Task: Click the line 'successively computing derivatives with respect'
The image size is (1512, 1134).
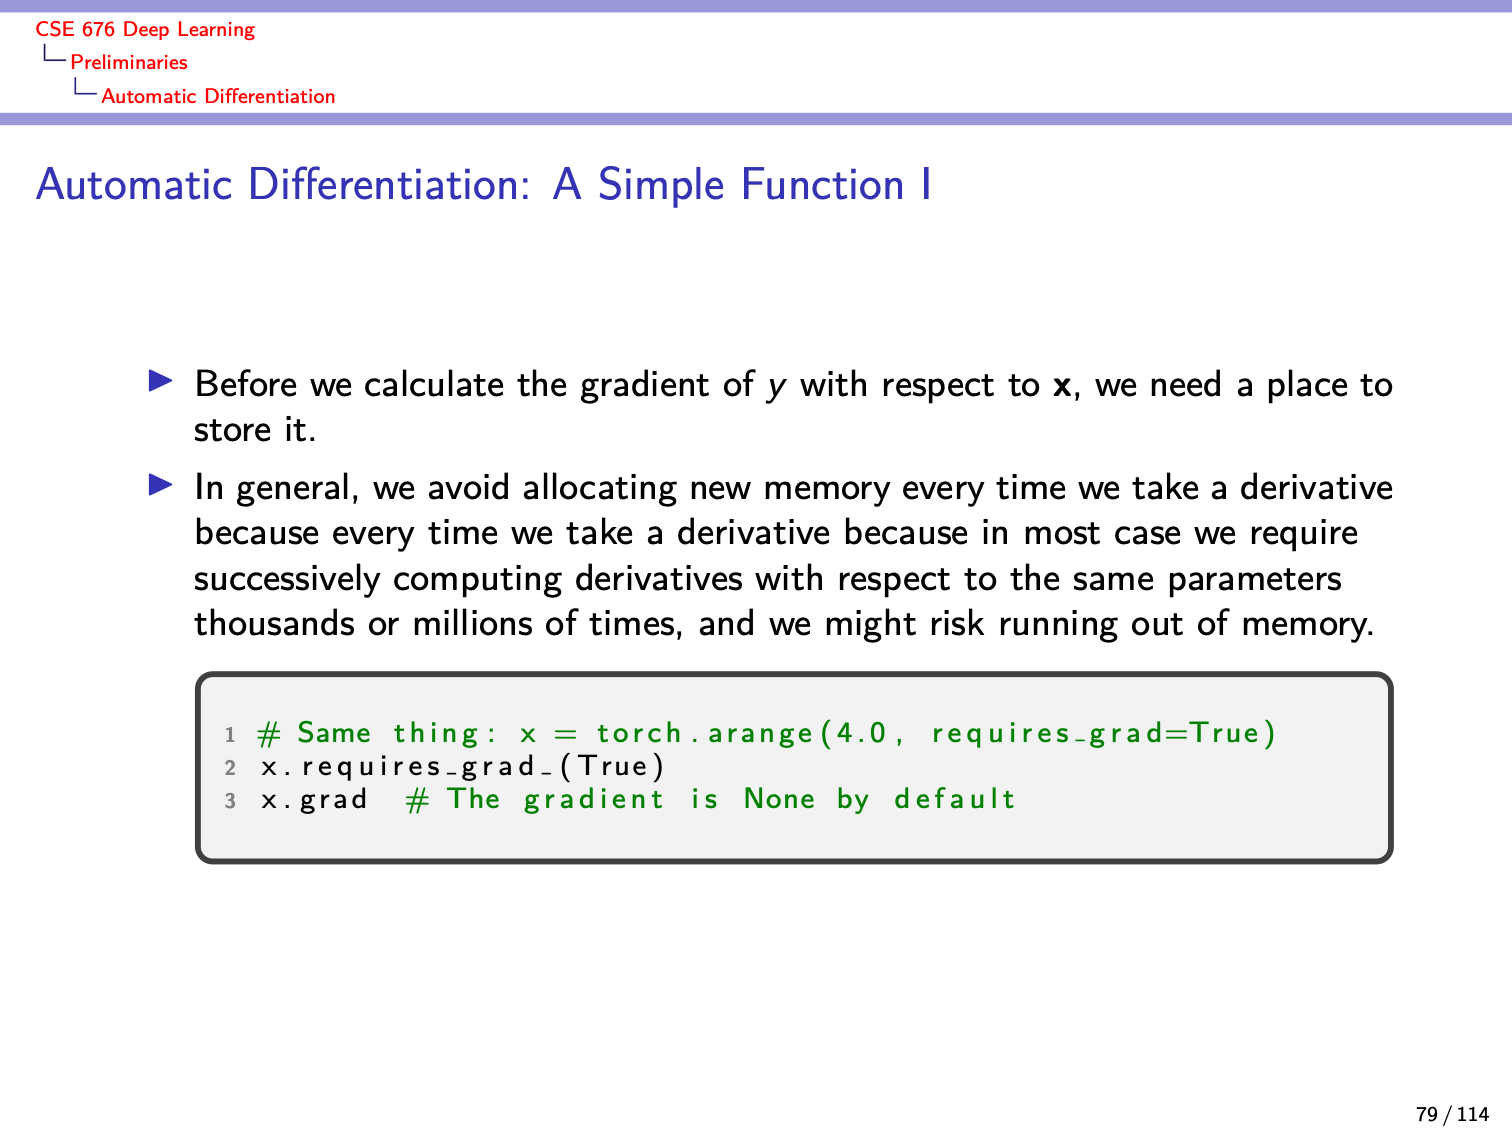Action: click(x=768, y=578)
